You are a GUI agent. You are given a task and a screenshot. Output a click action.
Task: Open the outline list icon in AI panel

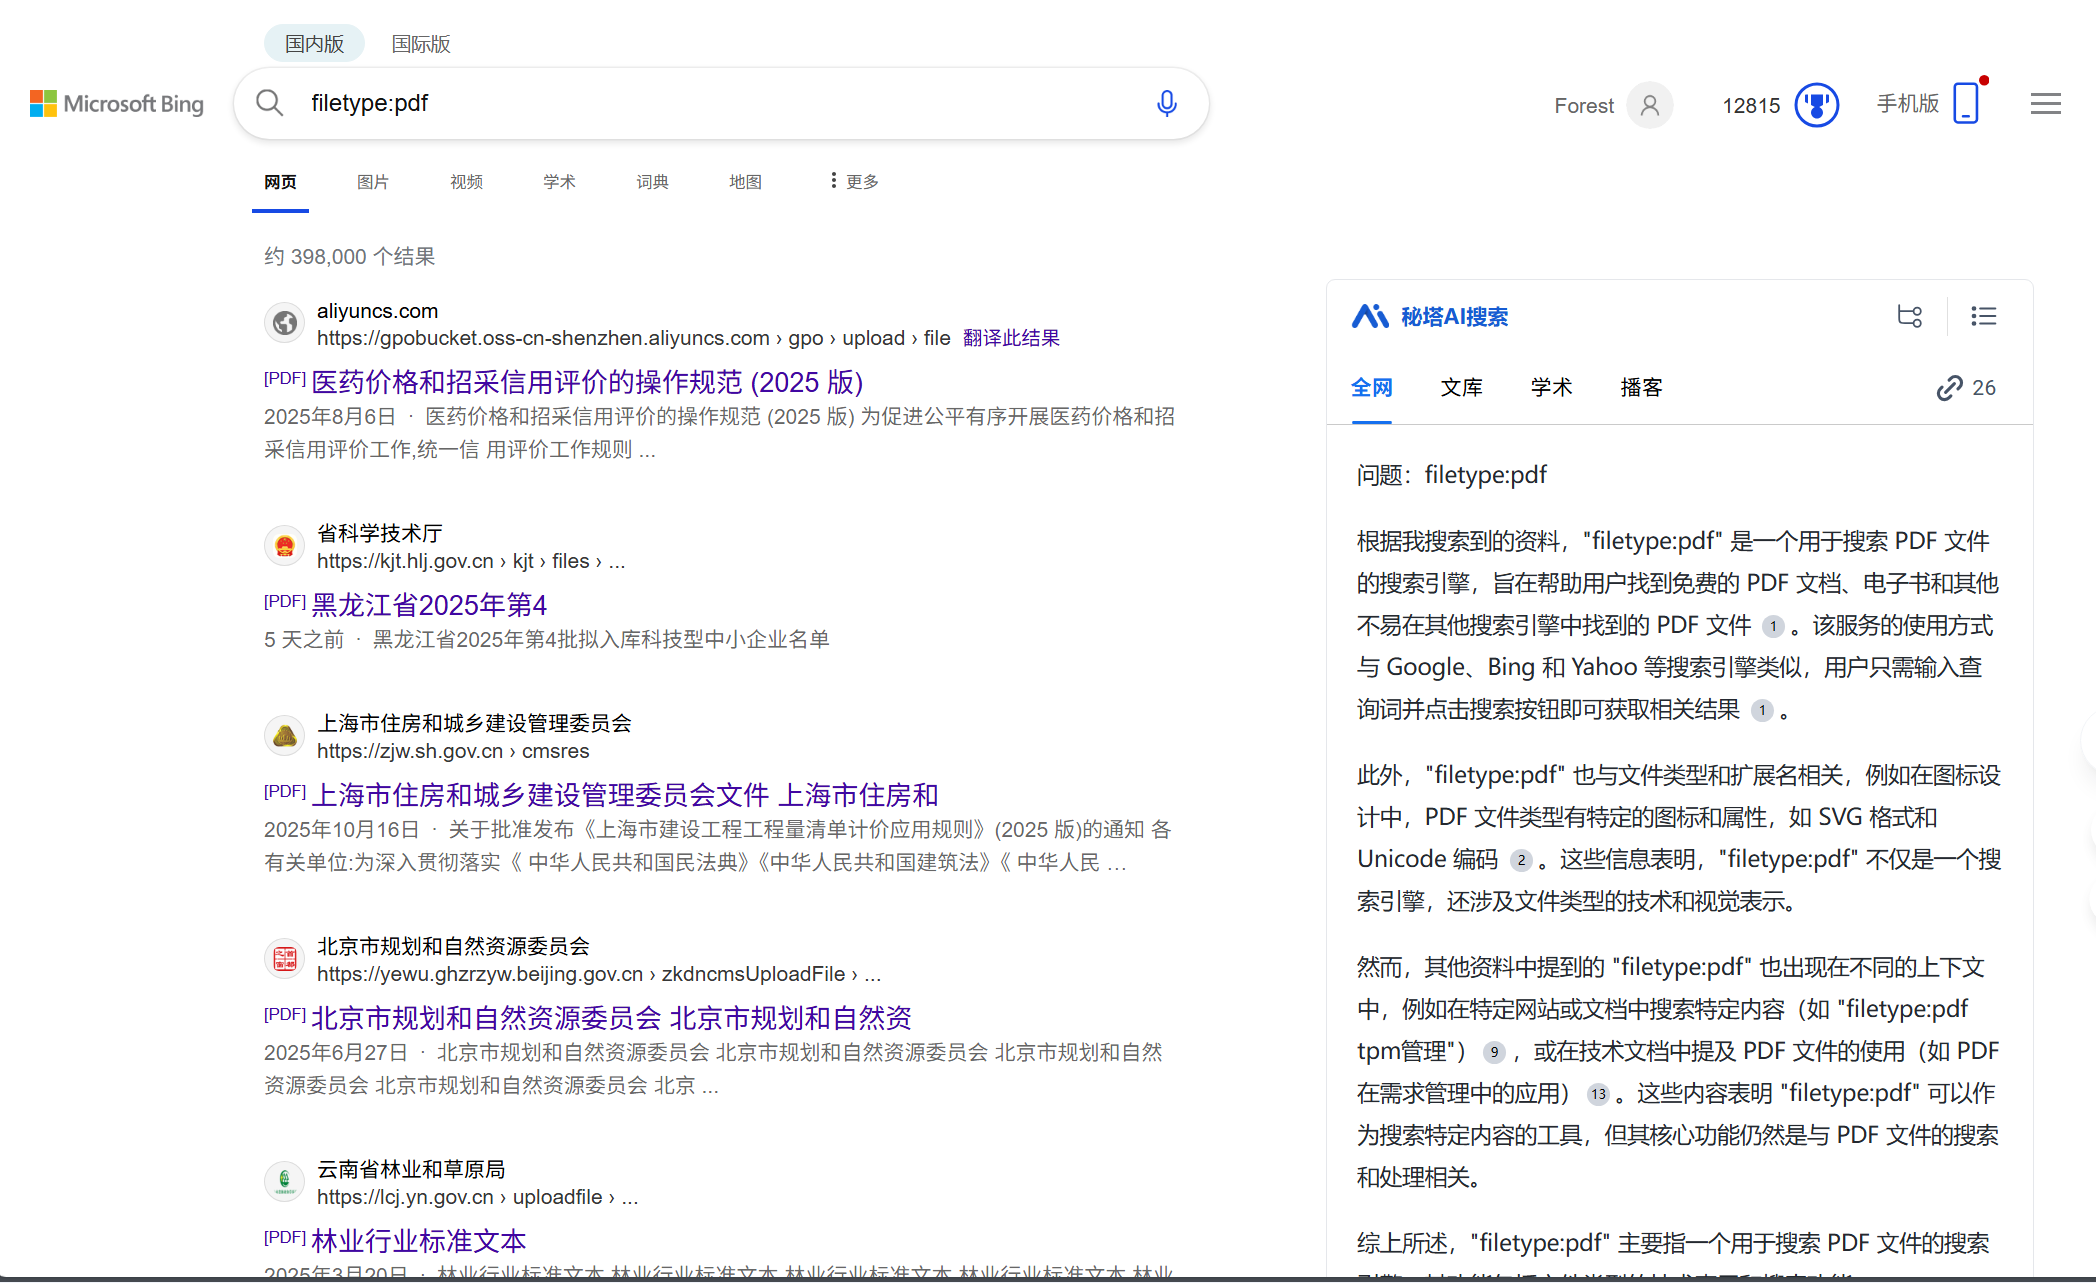point(1983,316)
